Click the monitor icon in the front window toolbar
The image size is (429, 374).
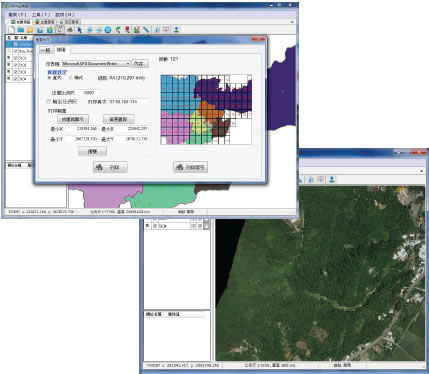point(166,30)
